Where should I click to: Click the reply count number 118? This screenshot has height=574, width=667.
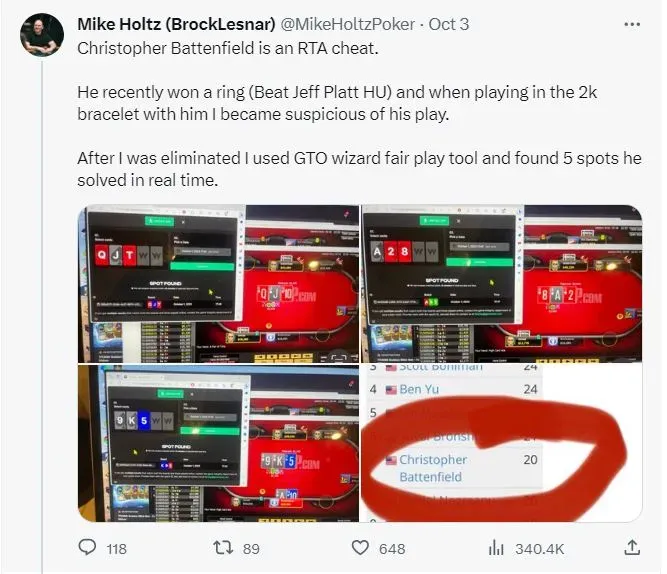(117, 549)
